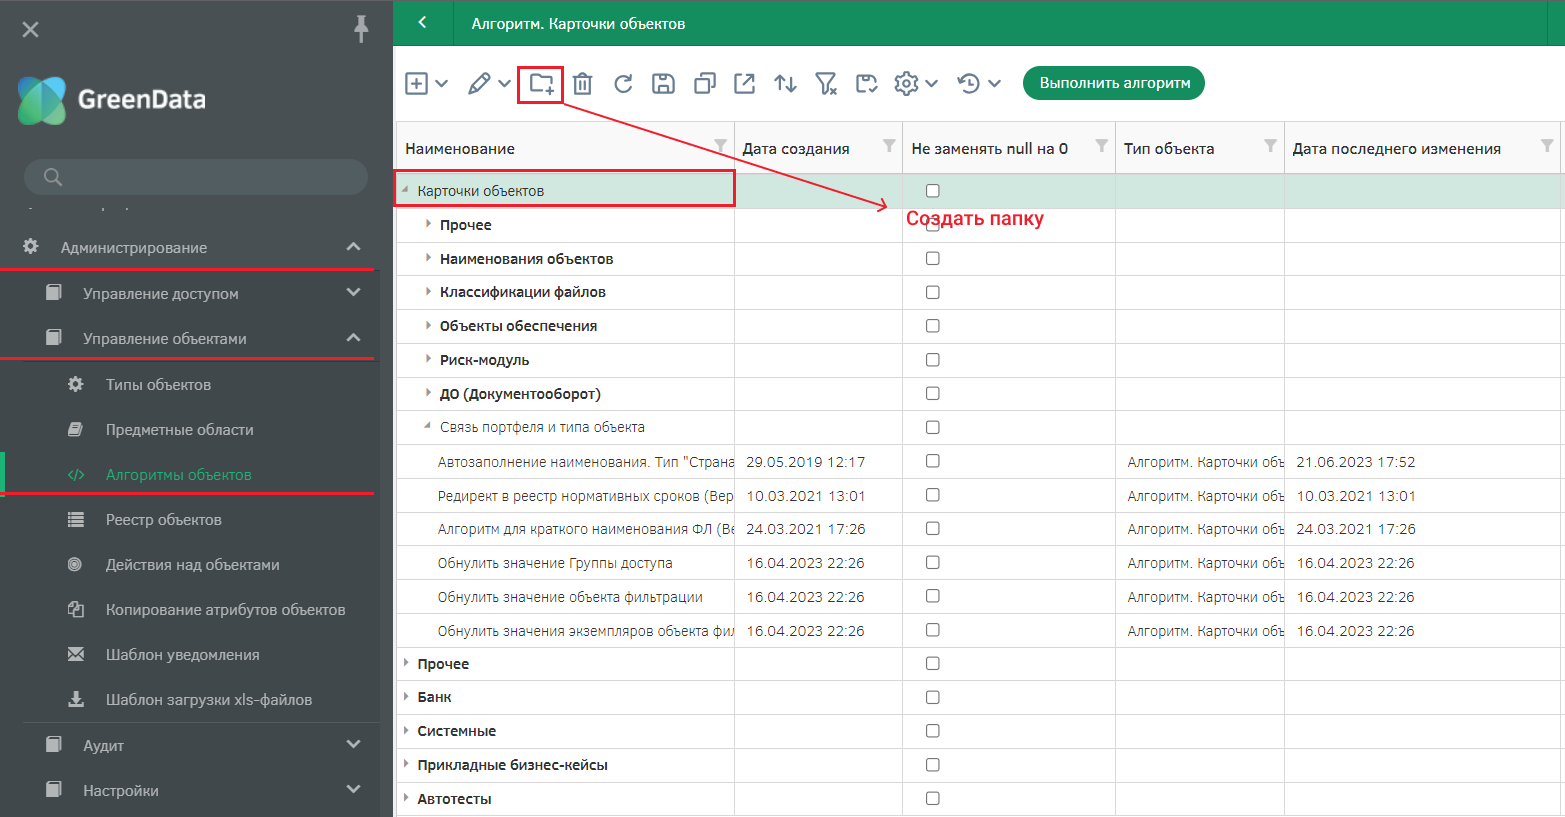Go back using the header arrow button
The width and height of the screenshot is (1565, 817).
[x=423, y=23]
